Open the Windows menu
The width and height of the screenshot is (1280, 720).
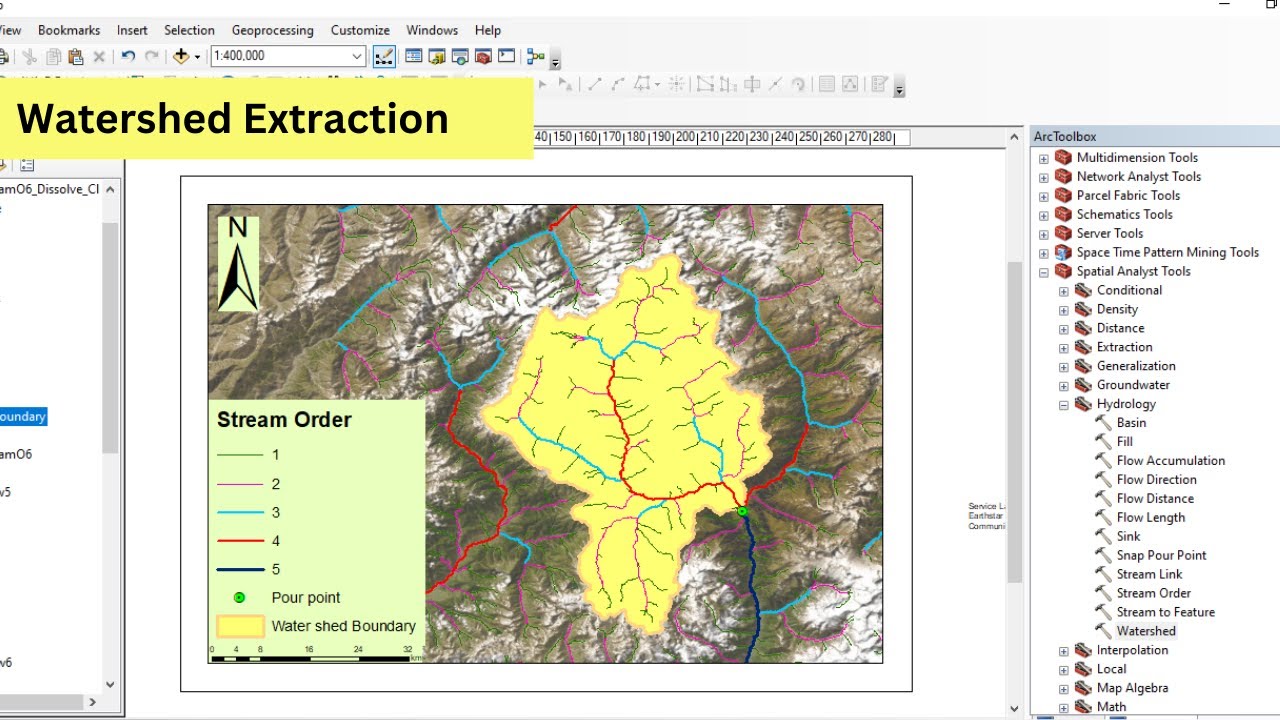point(432,30)
